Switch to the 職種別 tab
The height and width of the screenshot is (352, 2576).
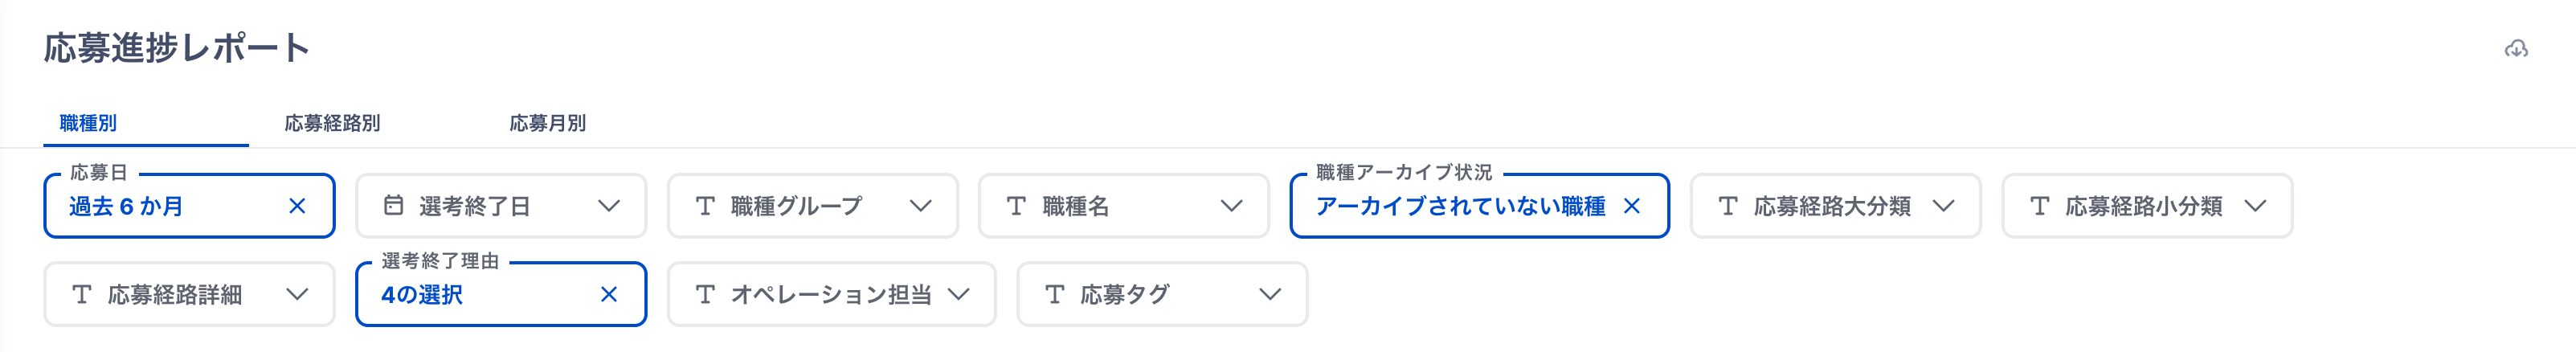88,124
